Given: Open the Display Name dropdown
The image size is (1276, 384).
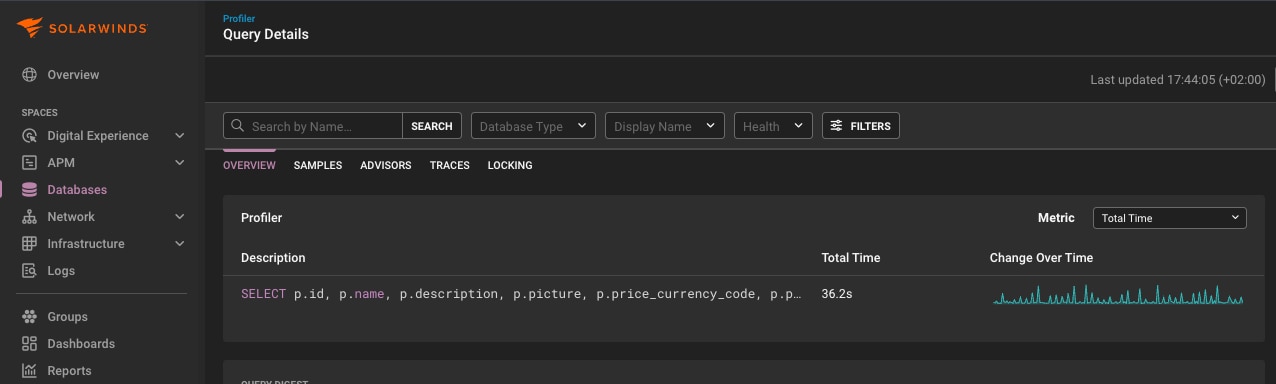Looking at the screenshot, I should click(x=665, y=126).
